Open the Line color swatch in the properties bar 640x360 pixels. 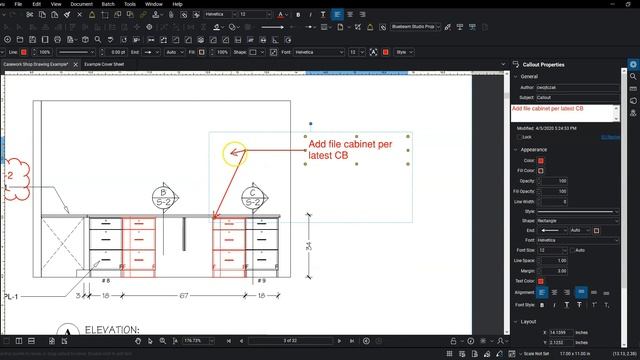click(x=24, y=52)
